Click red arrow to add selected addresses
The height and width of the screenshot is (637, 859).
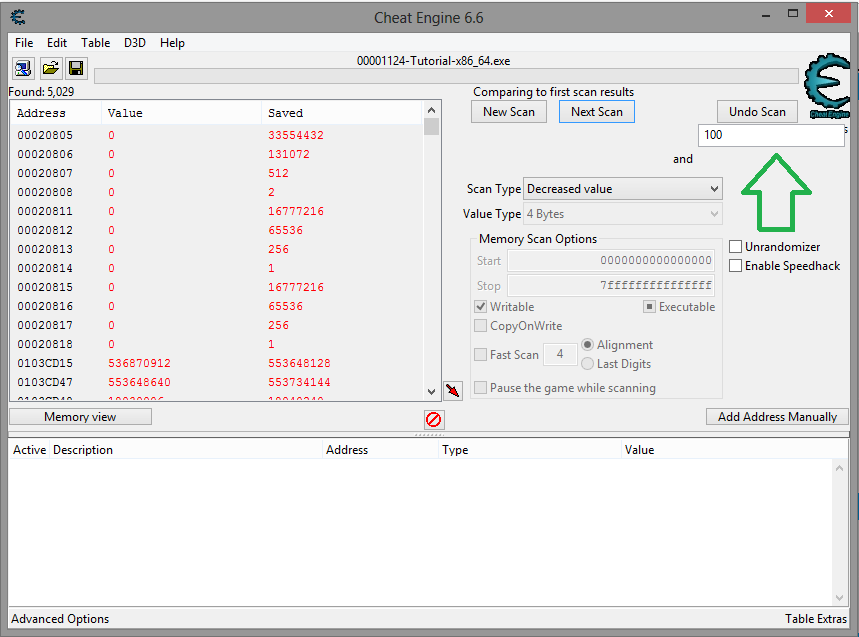pos(453,390)
